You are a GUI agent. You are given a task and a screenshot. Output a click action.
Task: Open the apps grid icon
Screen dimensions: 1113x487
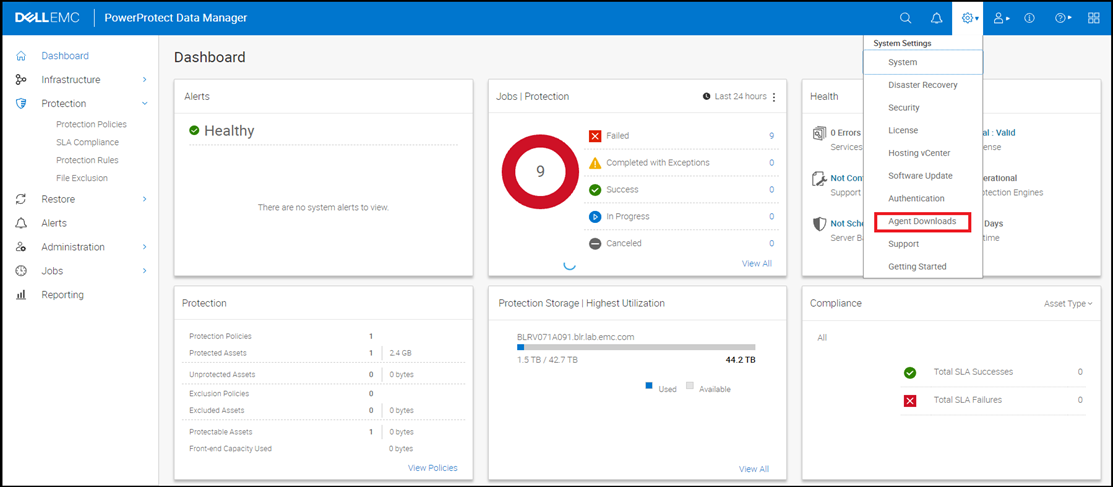[x=1094, y=18]
